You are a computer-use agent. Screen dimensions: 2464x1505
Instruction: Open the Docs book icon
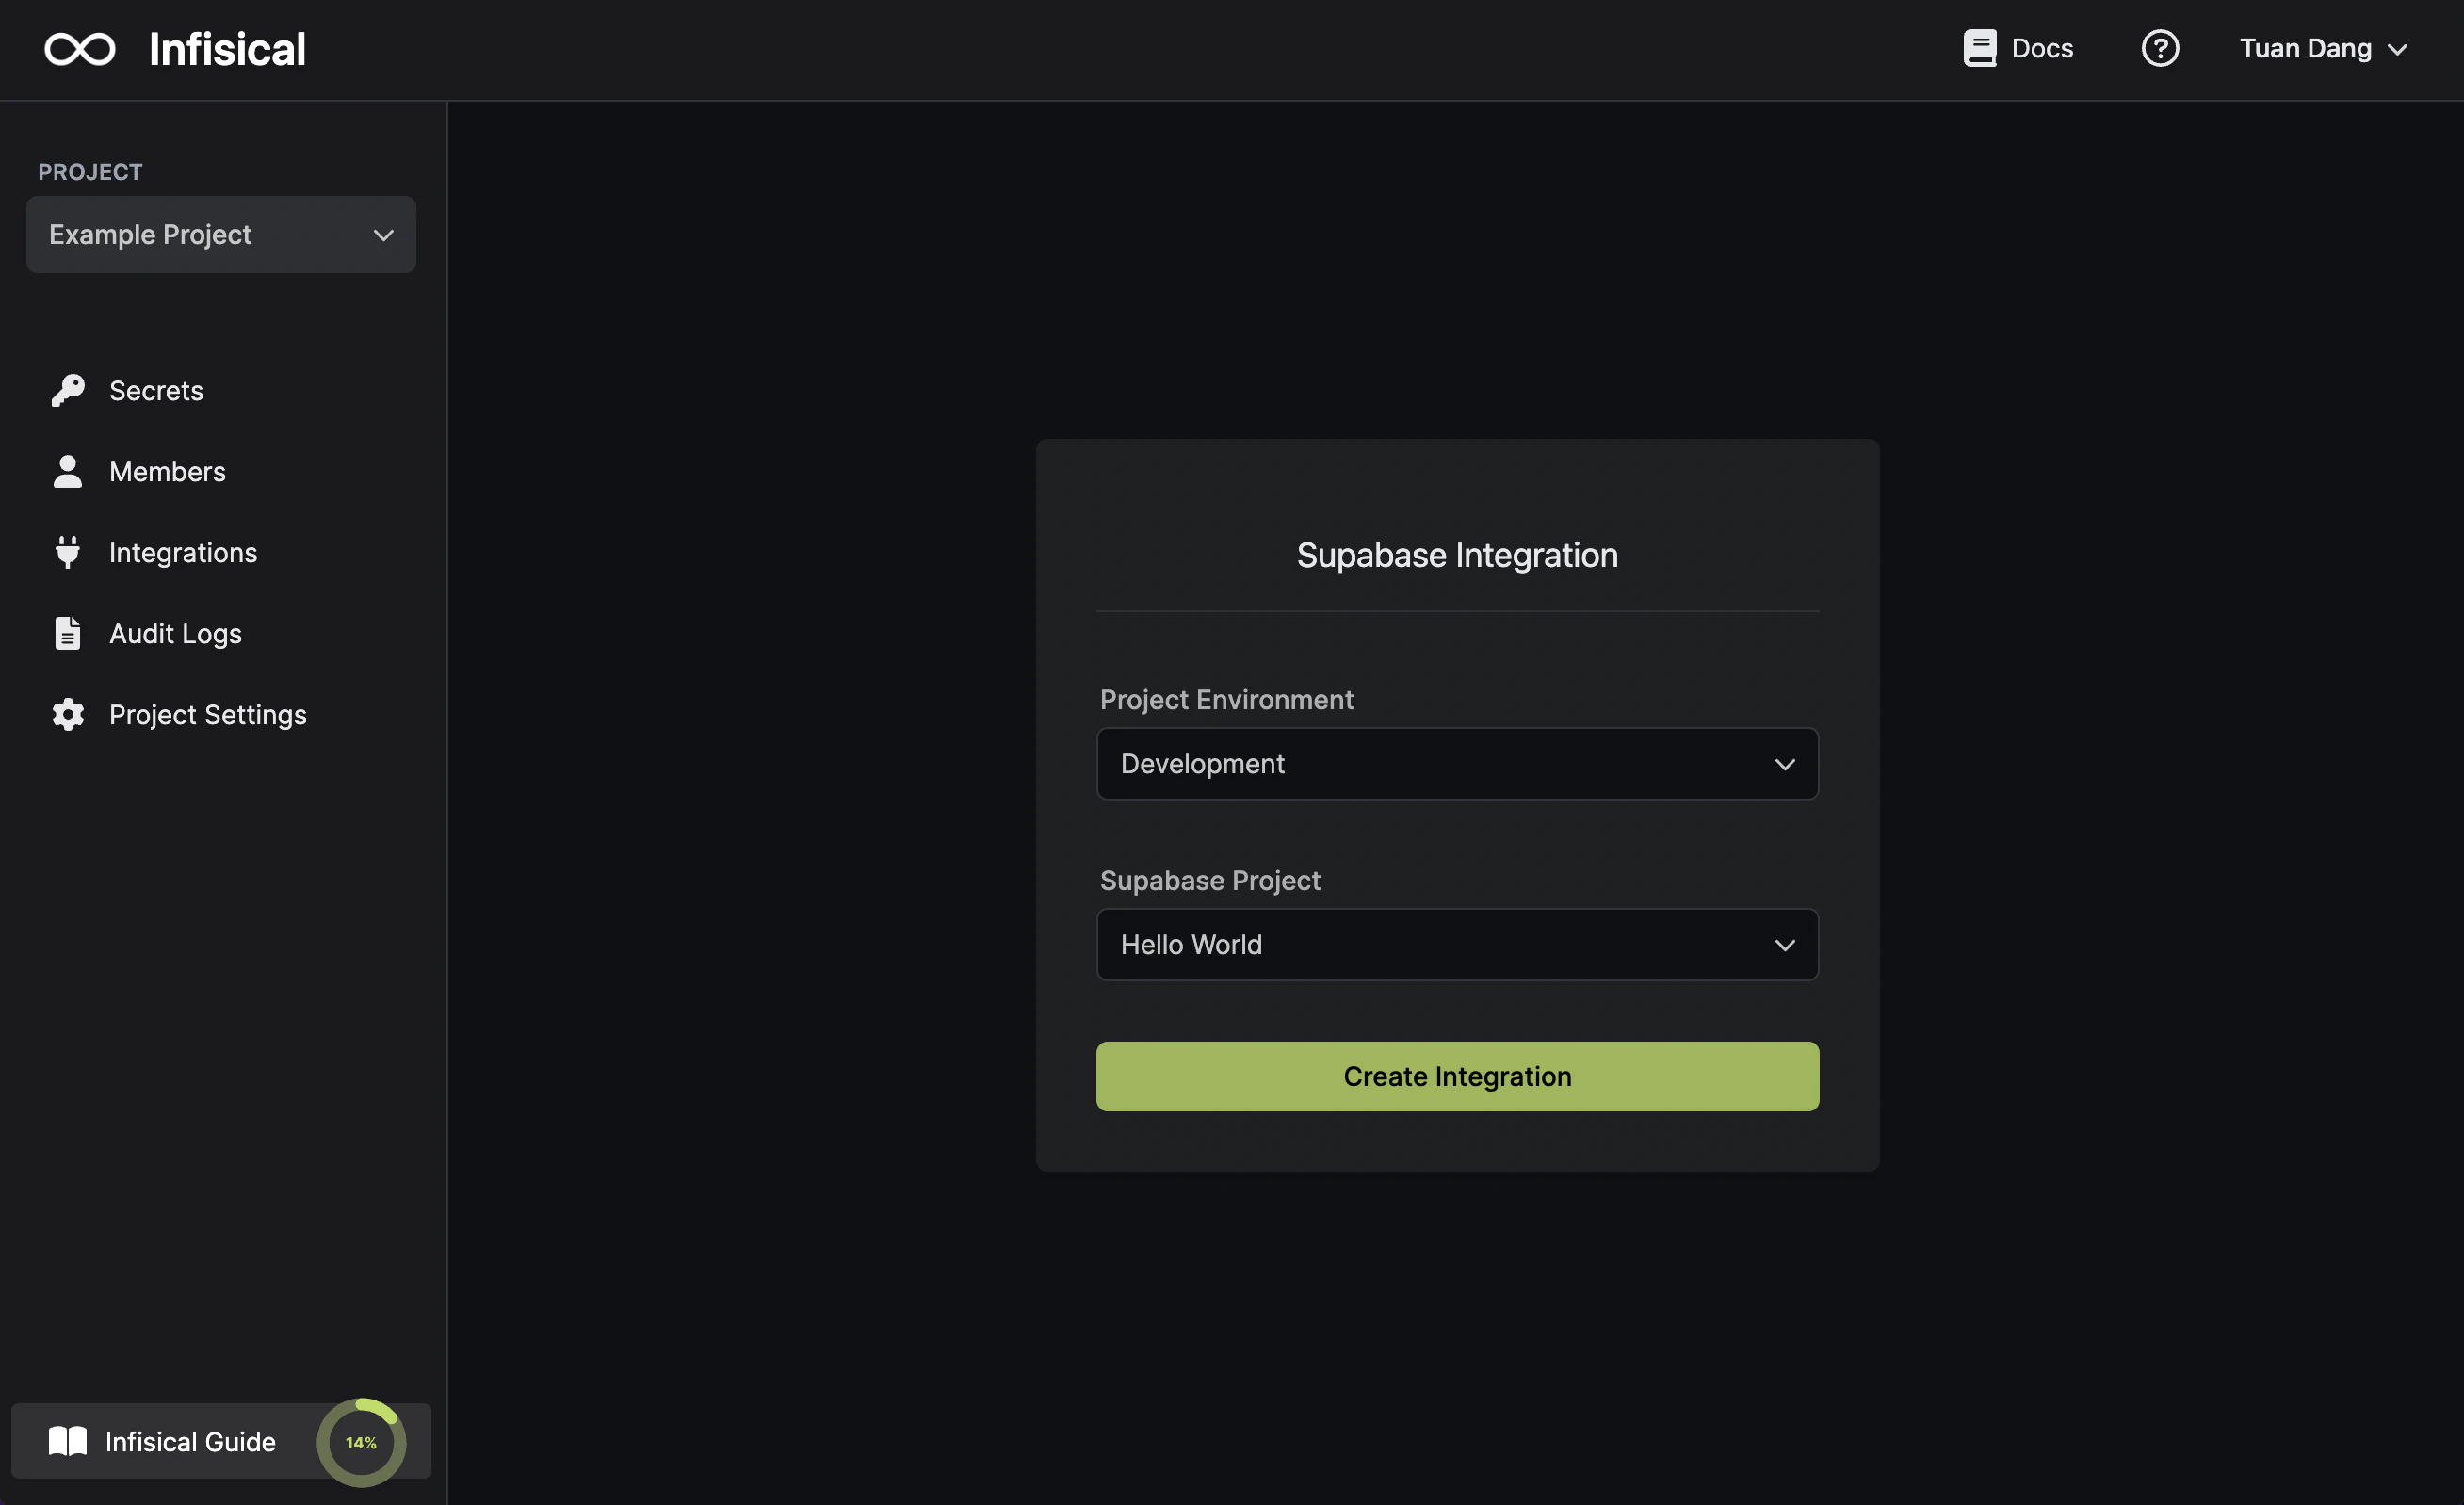coord(1979,48)
